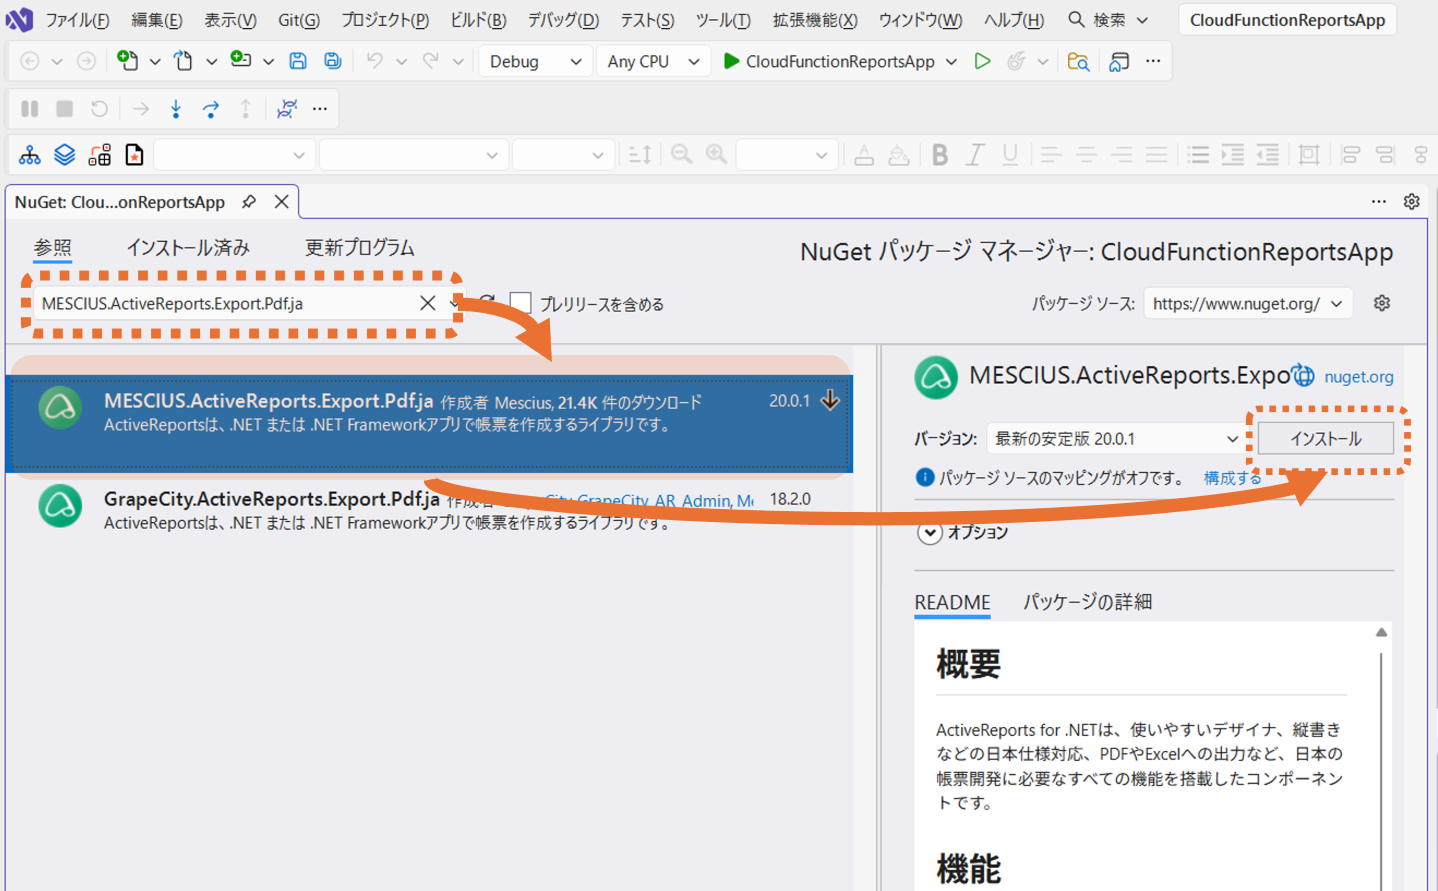
Task: Click the Underline formatting icon
Action: (x=1010, y=155)
